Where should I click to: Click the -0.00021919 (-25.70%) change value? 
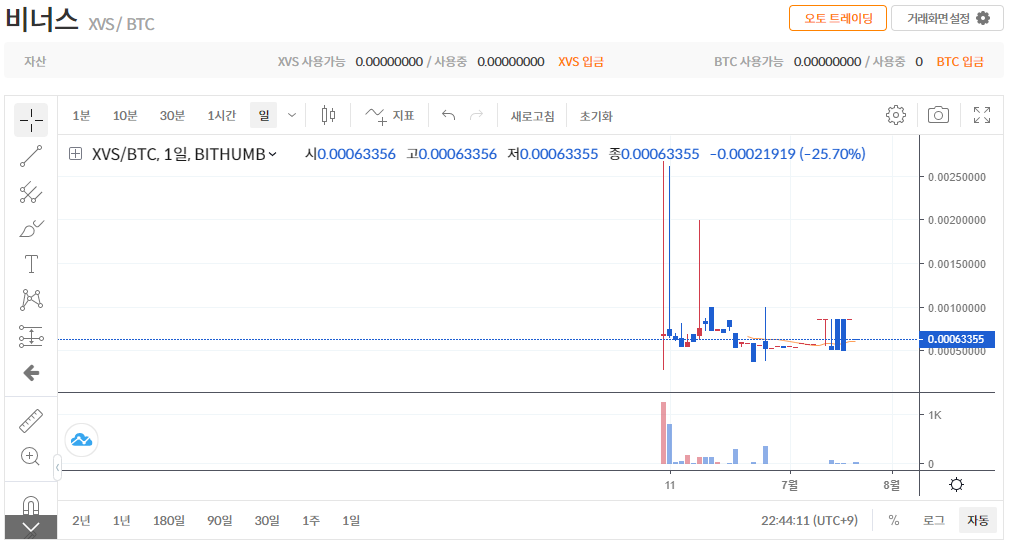788,154
